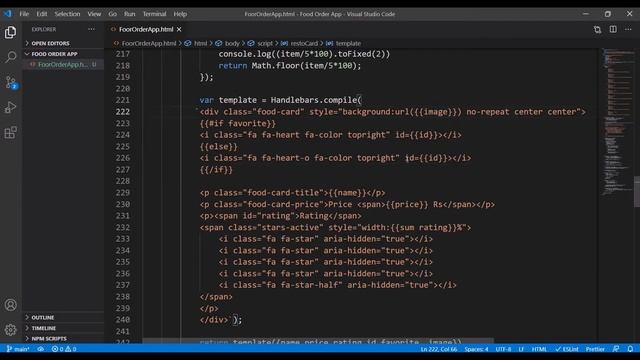Click the restoCard breadcrumb segment

click(x=304, y=43)
